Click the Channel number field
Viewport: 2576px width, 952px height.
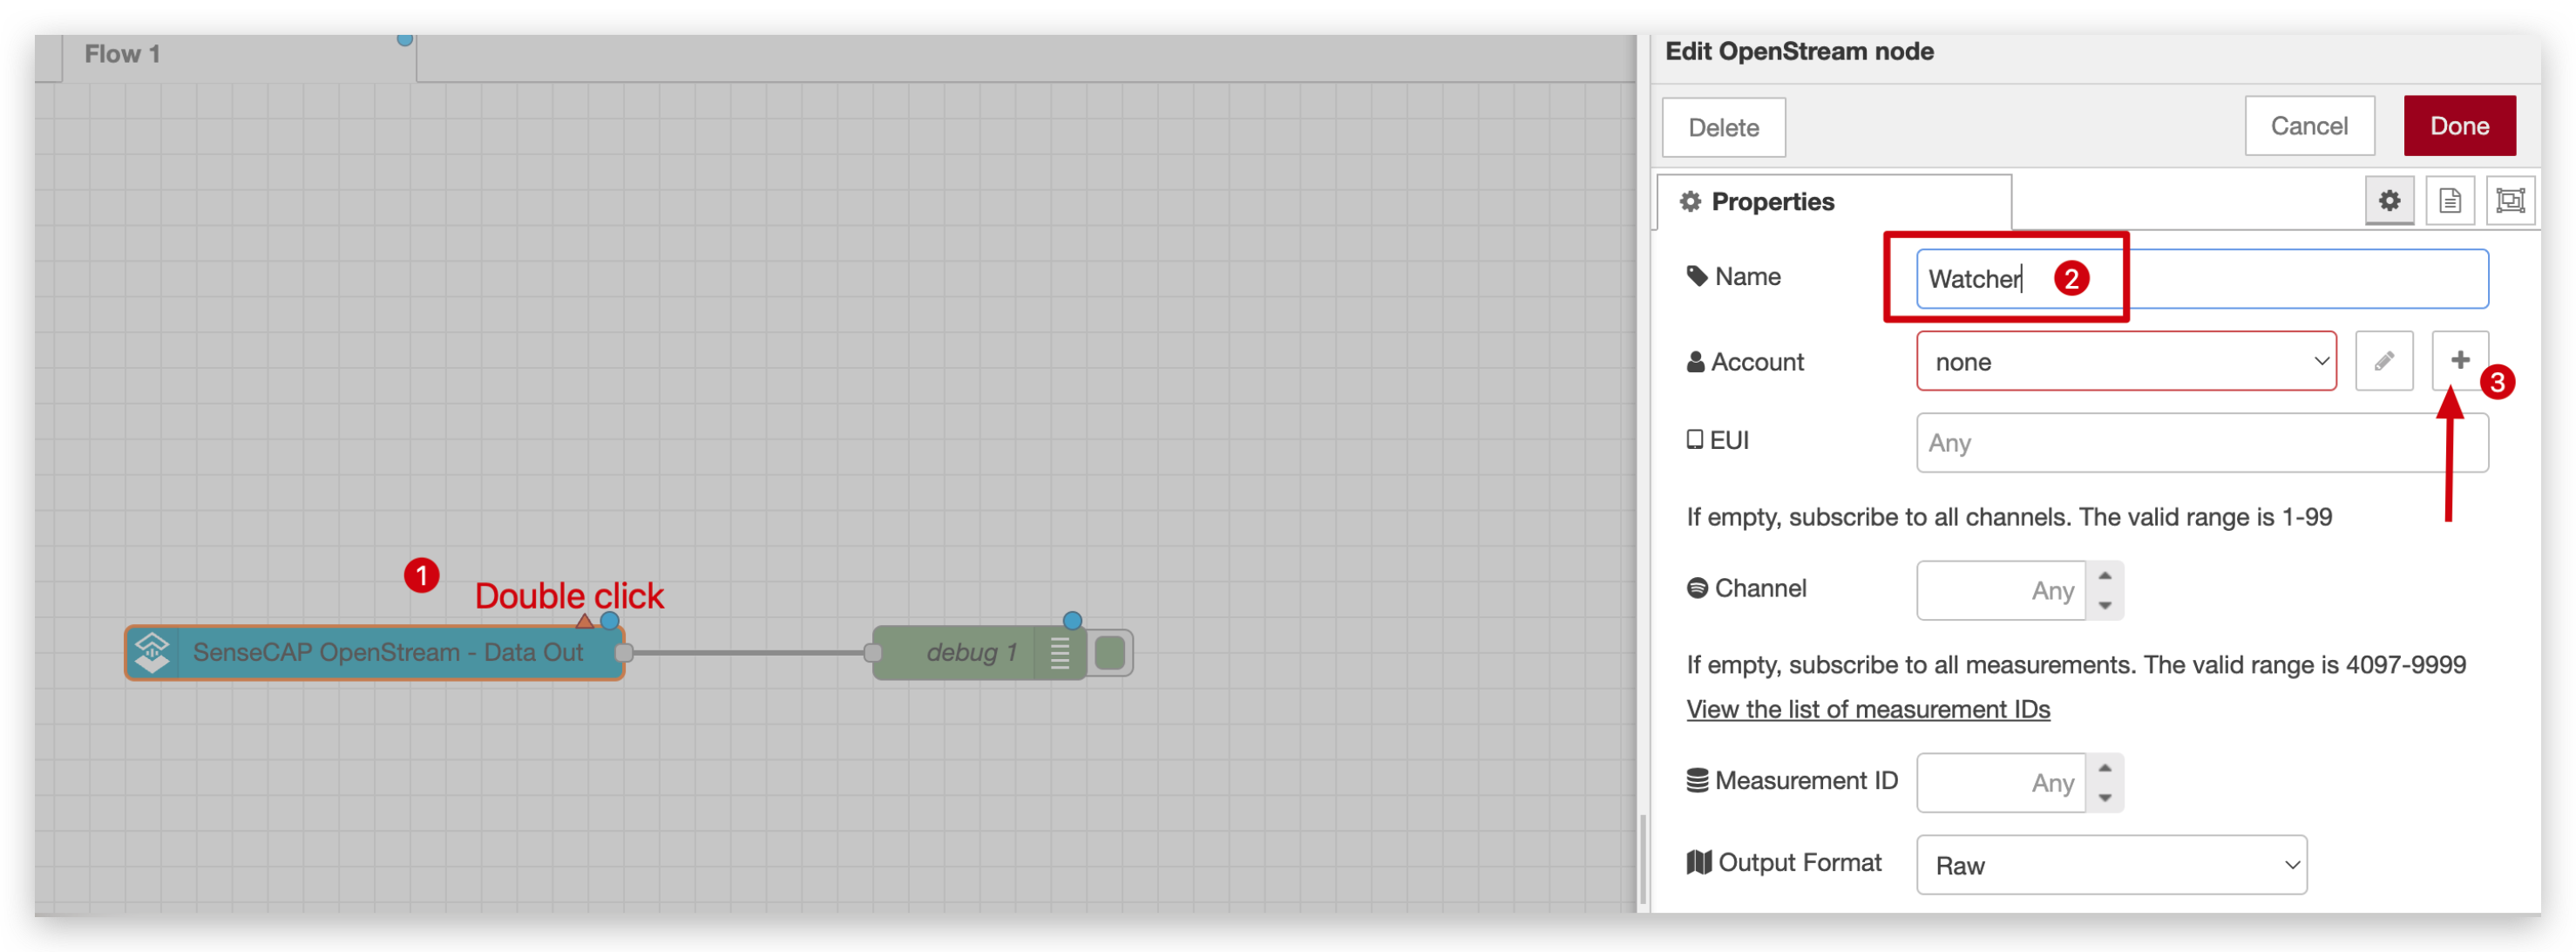click(2000, 591)
